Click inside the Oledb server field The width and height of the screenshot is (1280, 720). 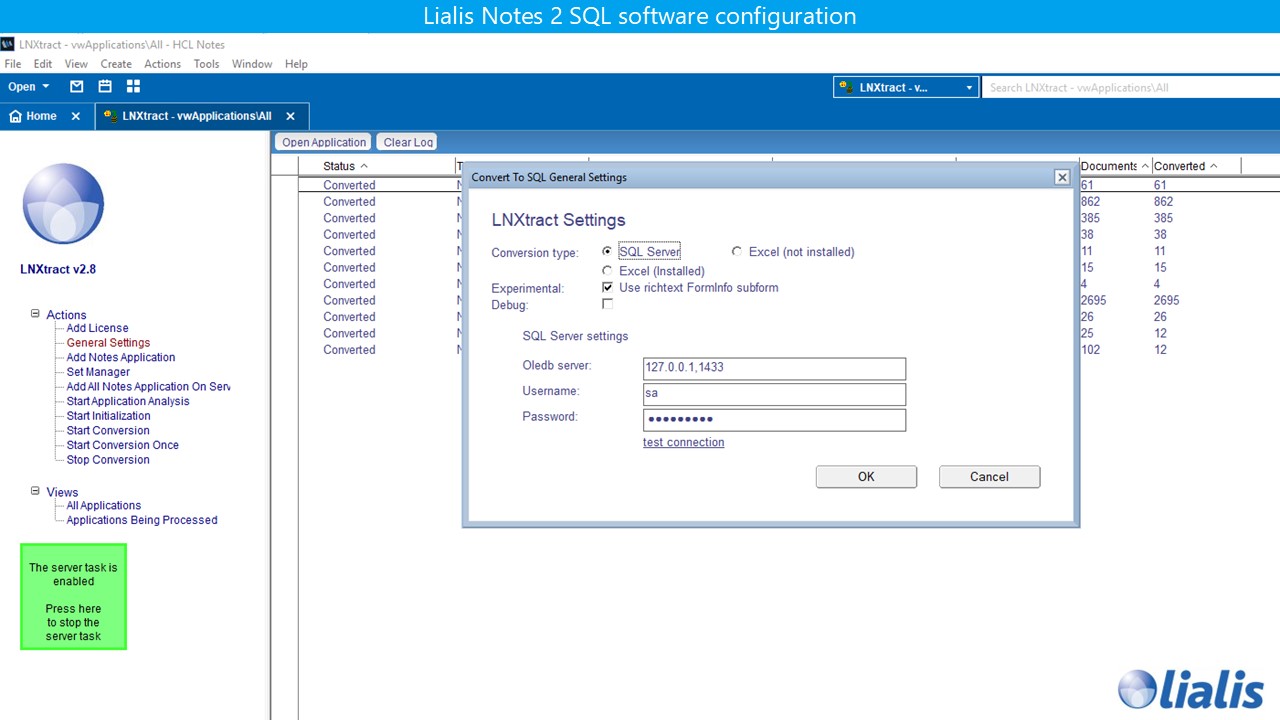click(774, 368)
